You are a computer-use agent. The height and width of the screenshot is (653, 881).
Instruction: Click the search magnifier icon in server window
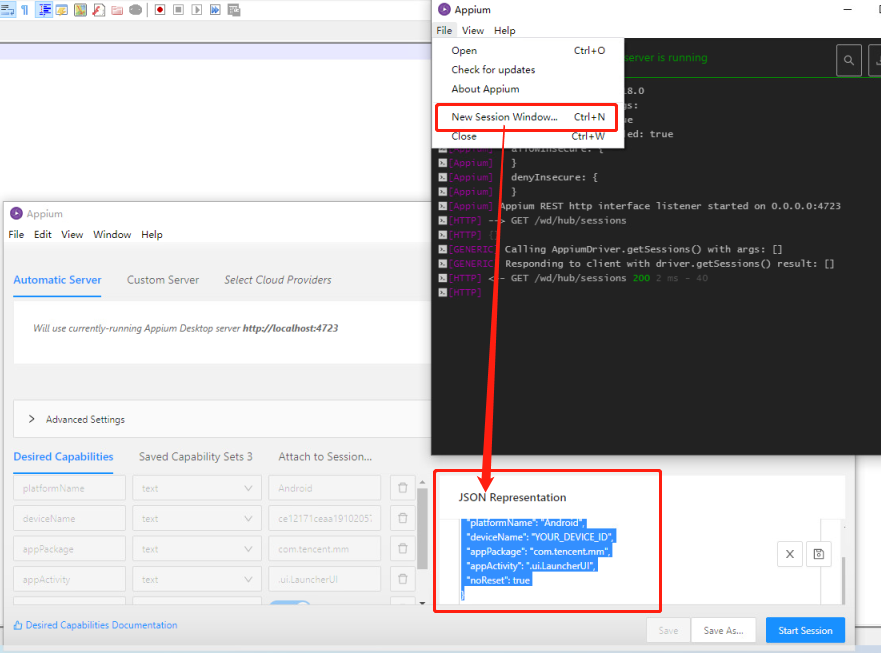848,60
